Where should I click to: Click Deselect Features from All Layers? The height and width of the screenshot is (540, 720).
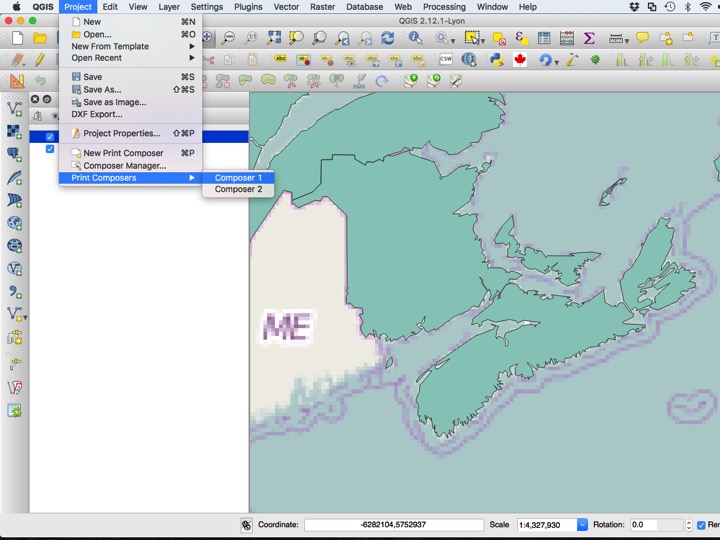(x=499, y=38)
